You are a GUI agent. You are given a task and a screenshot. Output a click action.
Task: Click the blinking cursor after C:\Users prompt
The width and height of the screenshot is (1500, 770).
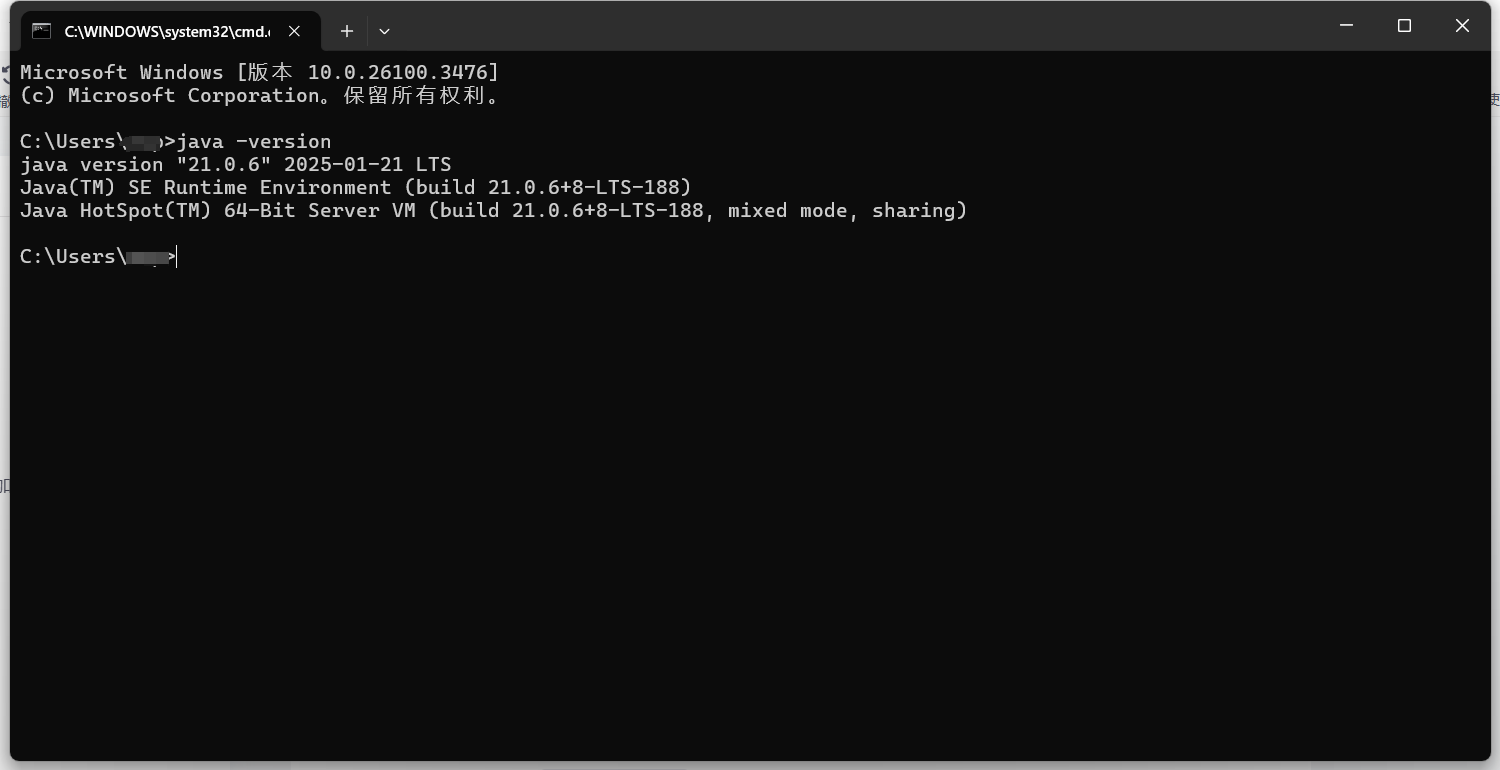[x=175, y=256]
